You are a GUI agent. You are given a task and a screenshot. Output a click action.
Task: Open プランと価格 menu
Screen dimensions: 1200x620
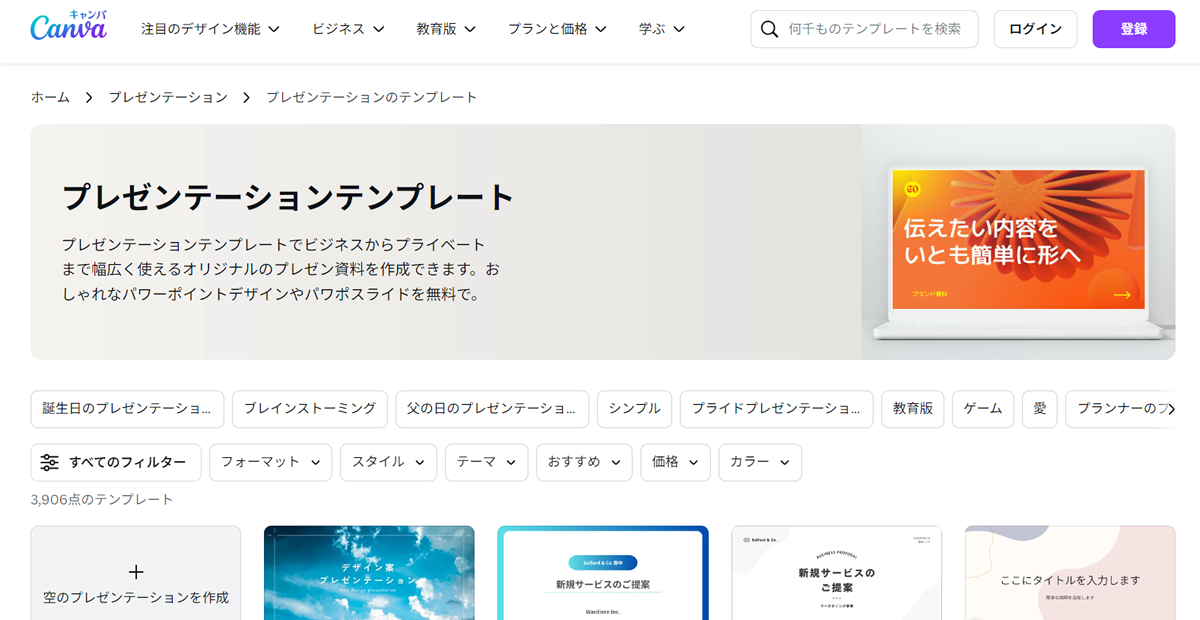point(557,29)
